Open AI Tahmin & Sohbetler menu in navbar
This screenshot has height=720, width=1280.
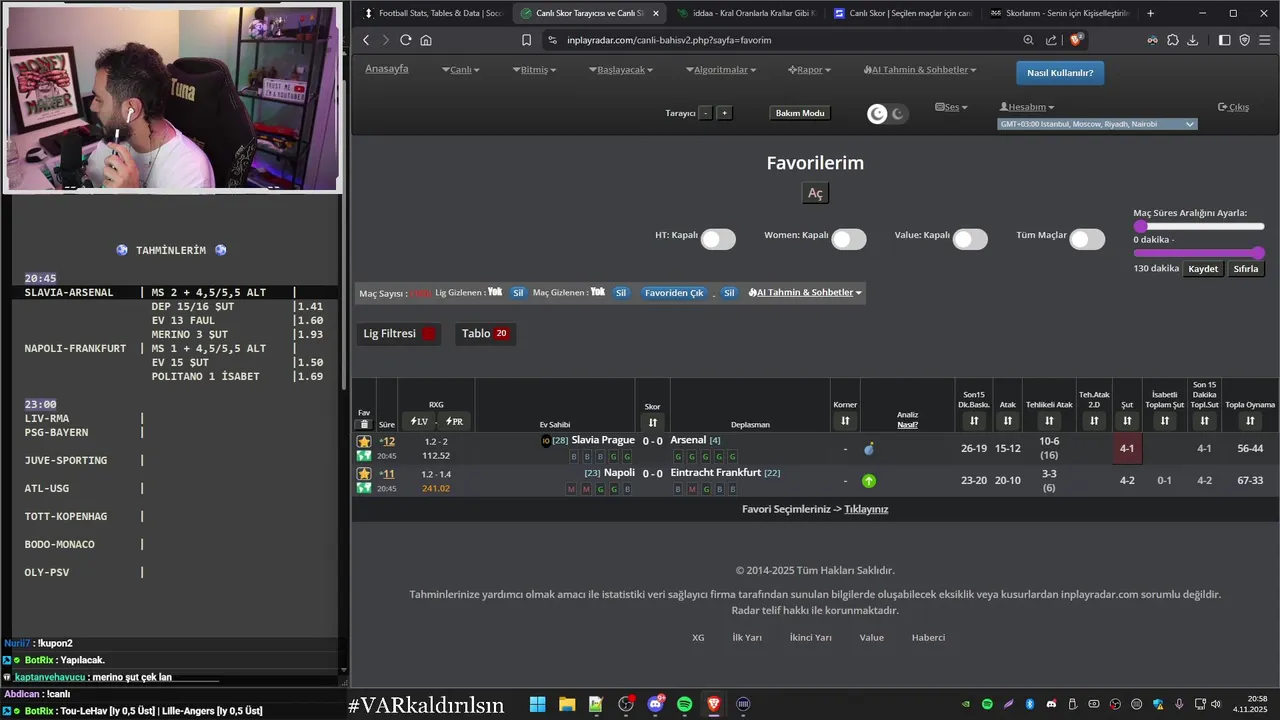coord(920,70)
